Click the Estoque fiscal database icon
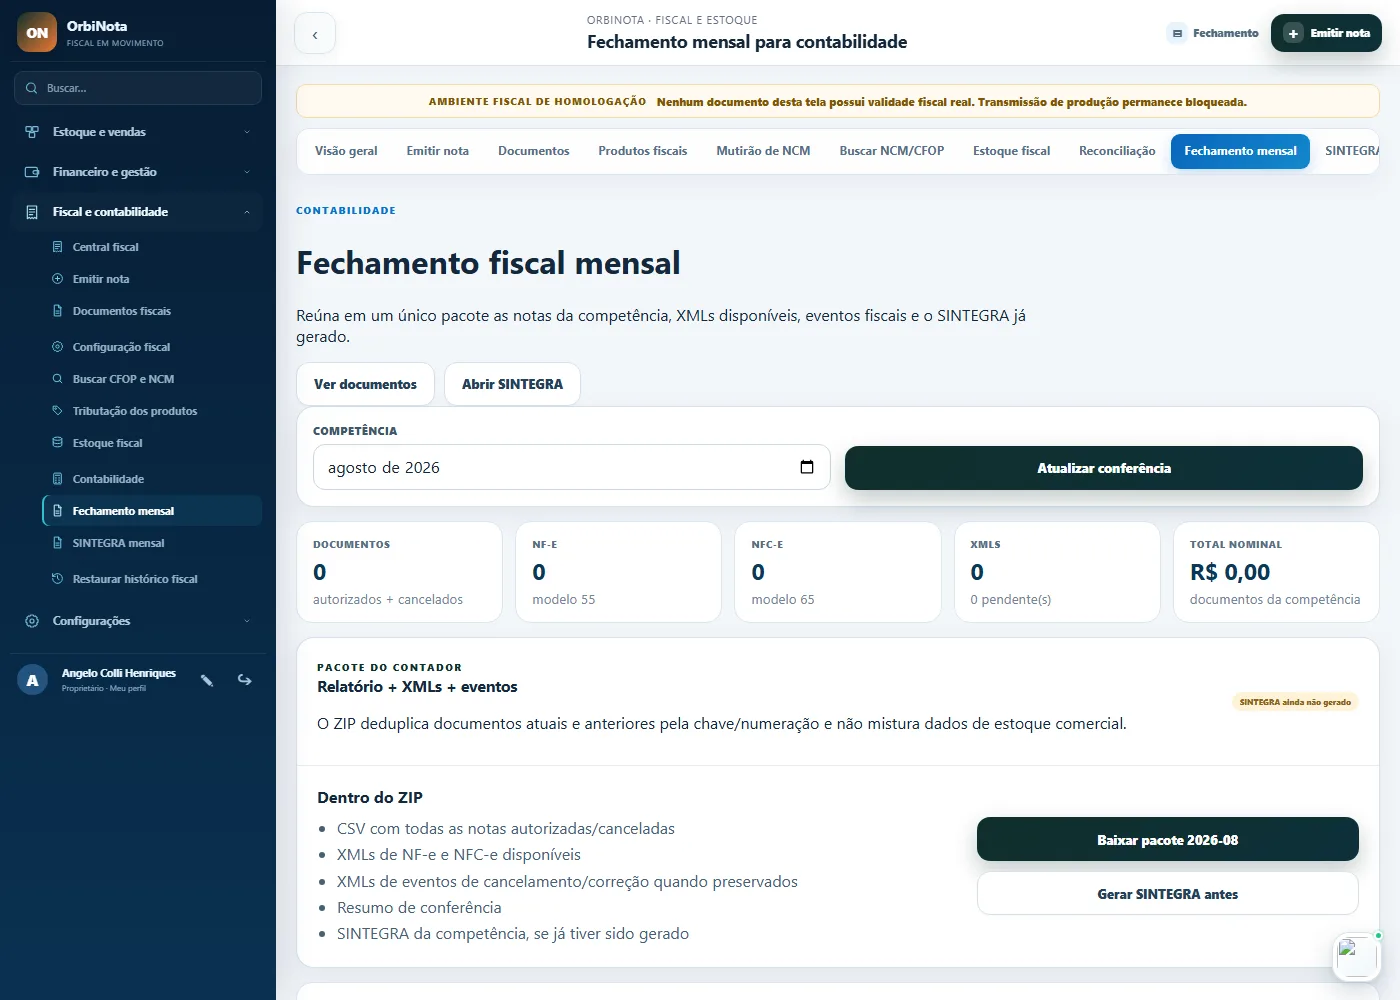The width and height of the screenshot is (1400, 1000). click(x=57, y=443)
